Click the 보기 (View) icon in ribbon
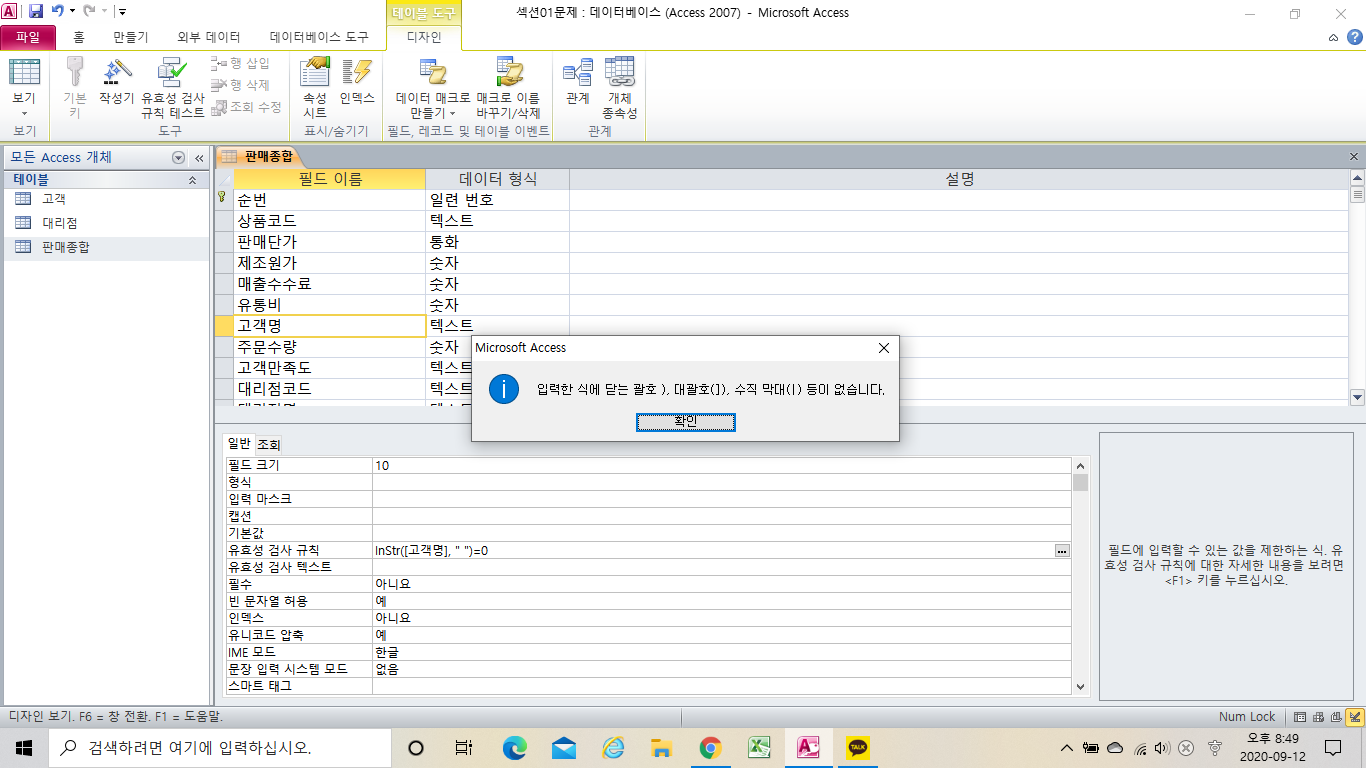 [24, 82]
